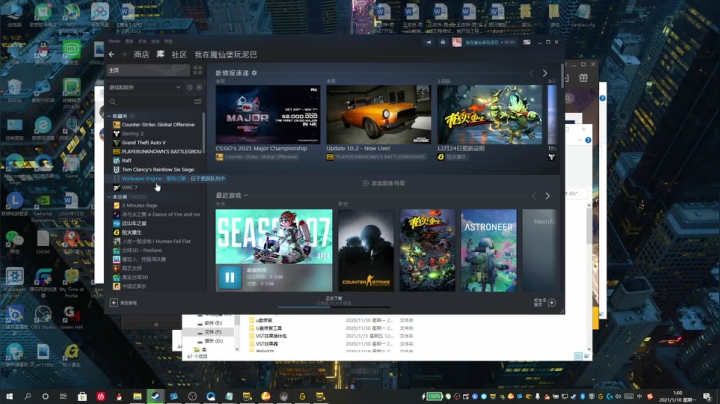
Task: Go back with Steam's back arrow
Action: tap(112, 55)
